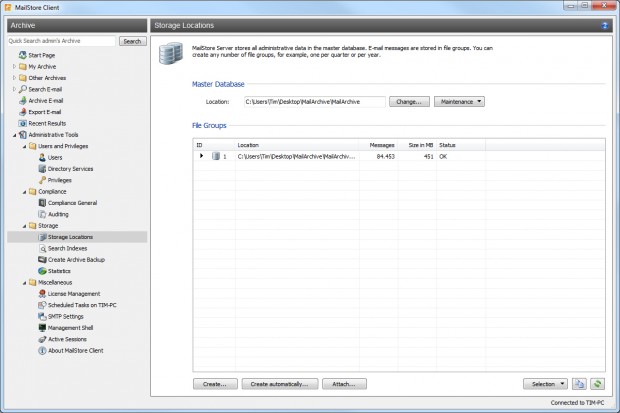Expand file group row 1 arrow

[201, 156]
